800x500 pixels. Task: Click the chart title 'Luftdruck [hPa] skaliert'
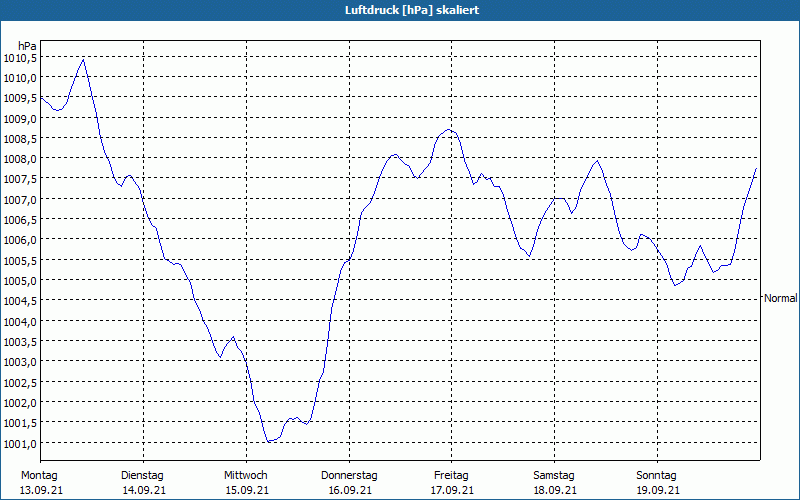coord(412,10)
